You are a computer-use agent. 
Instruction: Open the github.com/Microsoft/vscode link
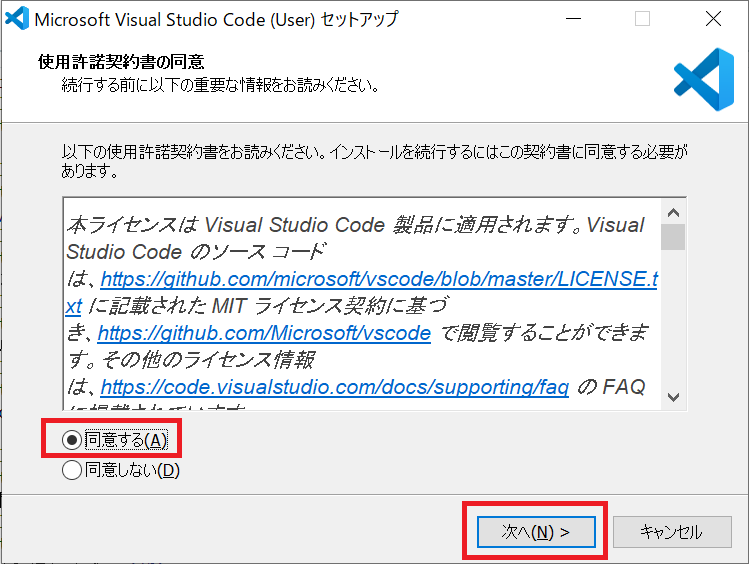click(264, 333)
